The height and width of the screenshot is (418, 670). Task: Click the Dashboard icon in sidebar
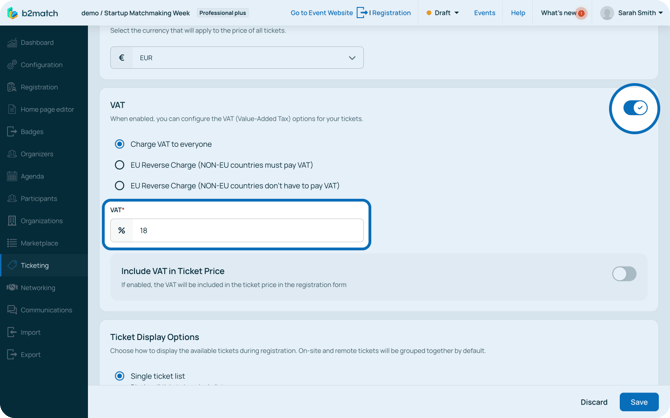click(x=12, y=43)
